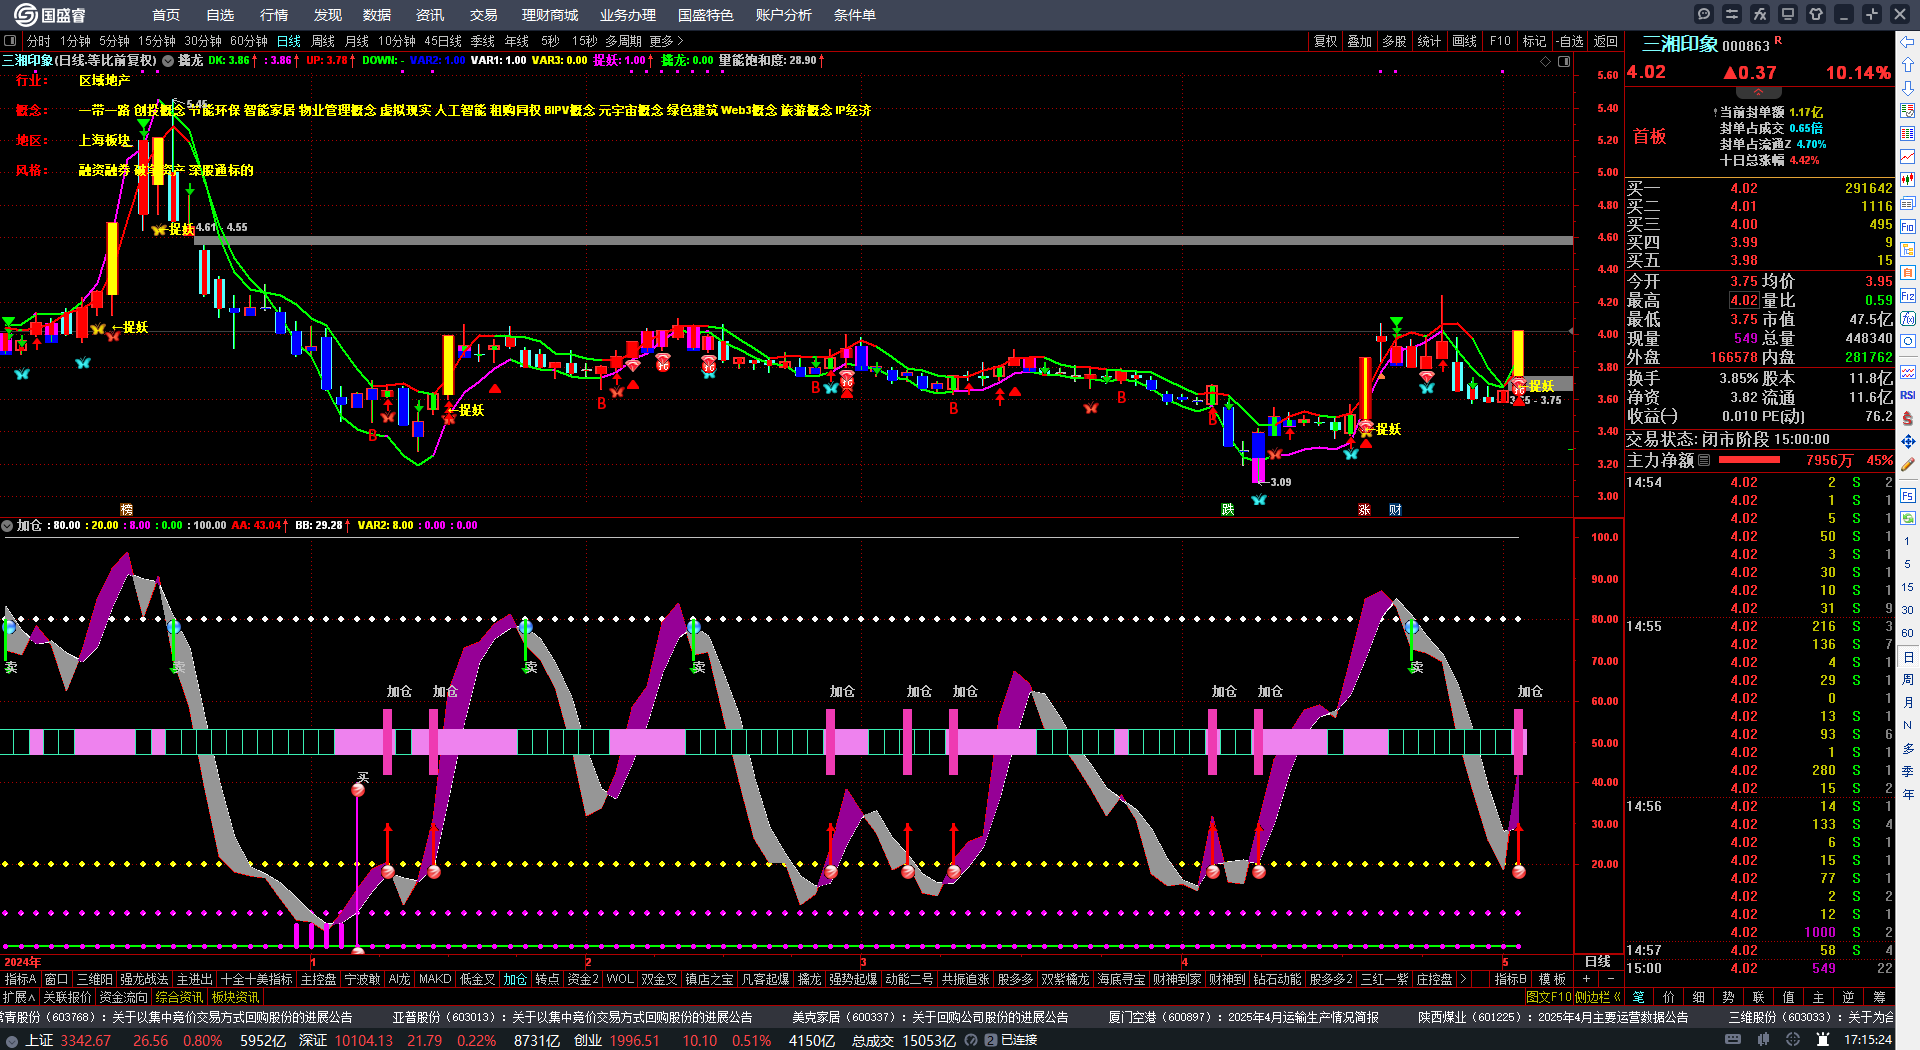Image resolution: width=1920 pixels, height=1050 pixels.
Task: Click the + zoom-in button beside 模板
Action: pos(1586,979)
